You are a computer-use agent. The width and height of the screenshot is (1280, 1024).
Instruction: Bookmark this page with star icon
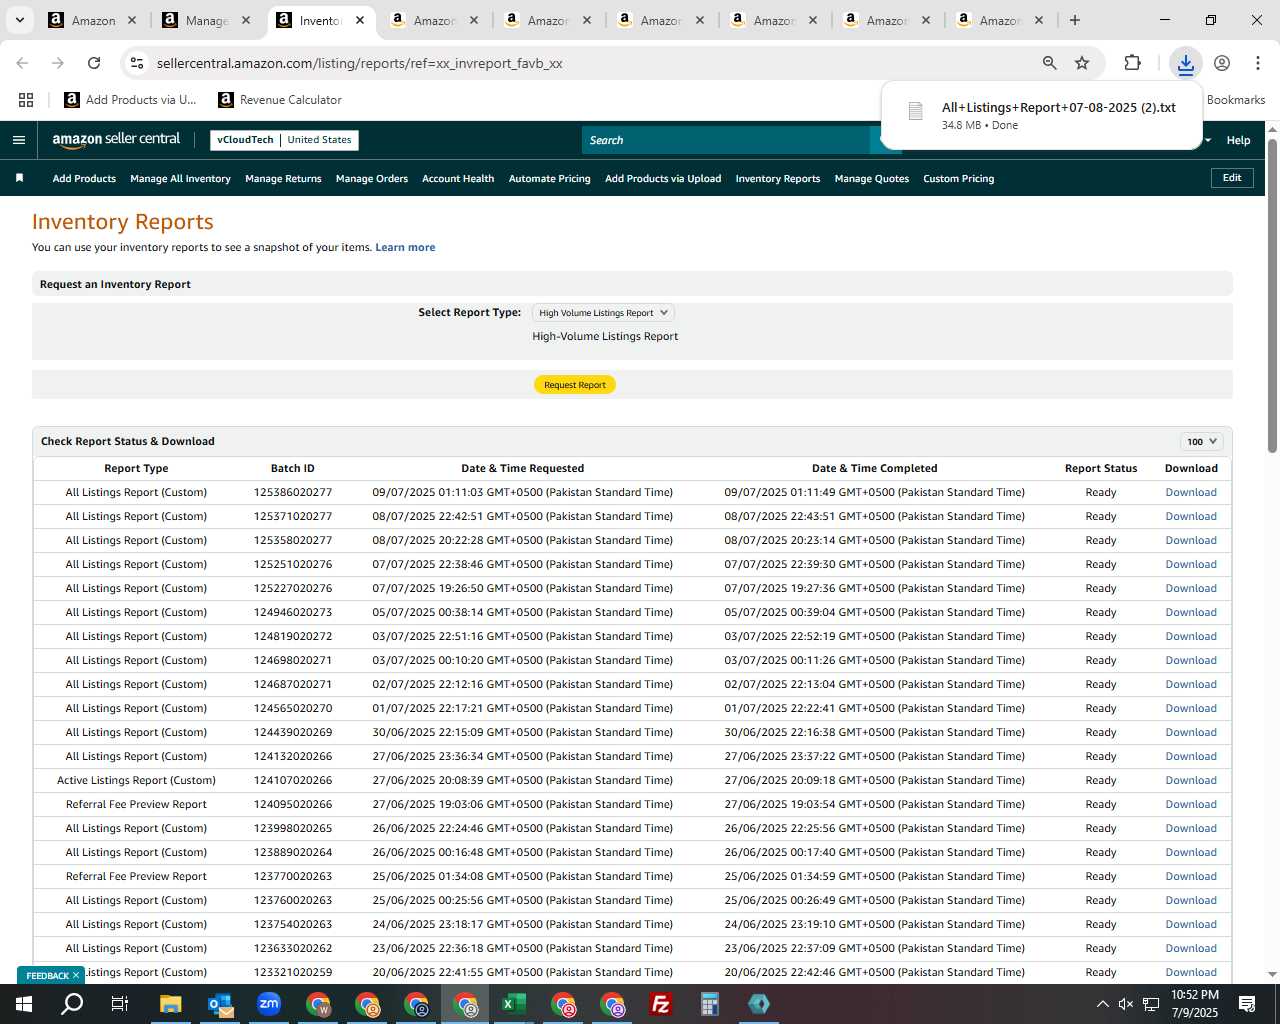[x=1082, y=63]
